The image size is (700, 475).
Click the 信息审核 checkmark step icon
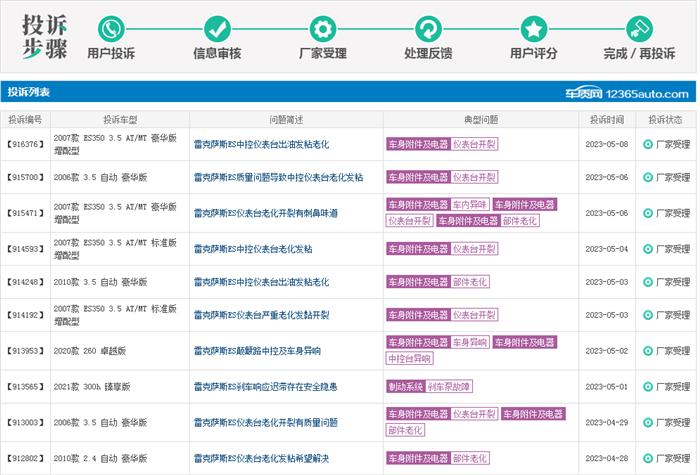pyautogui.click(x=217, y=29)
